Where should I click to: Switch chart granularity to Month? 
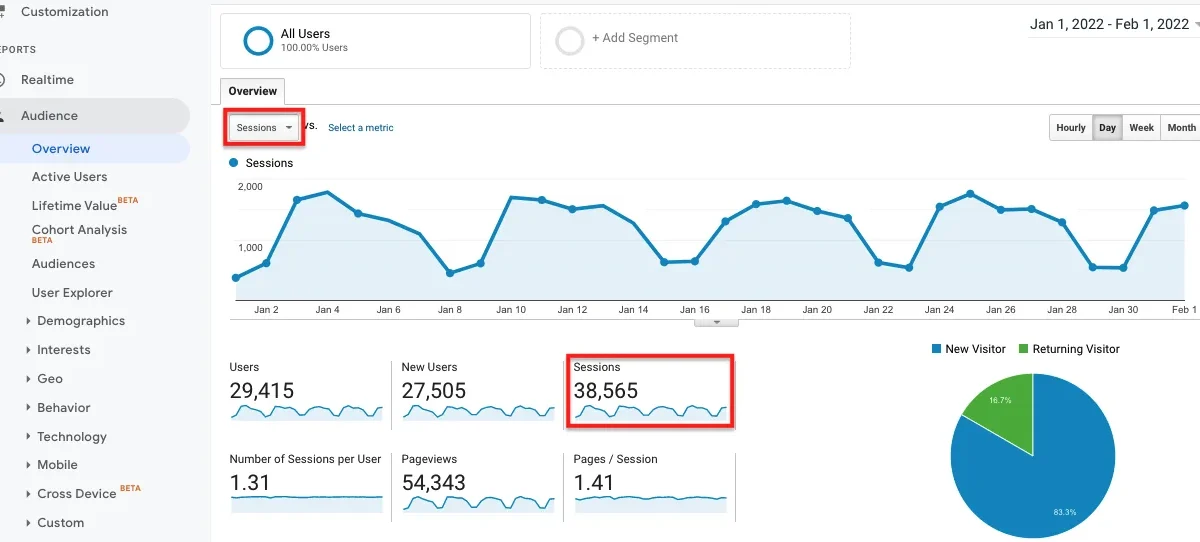pos(1181,128)
